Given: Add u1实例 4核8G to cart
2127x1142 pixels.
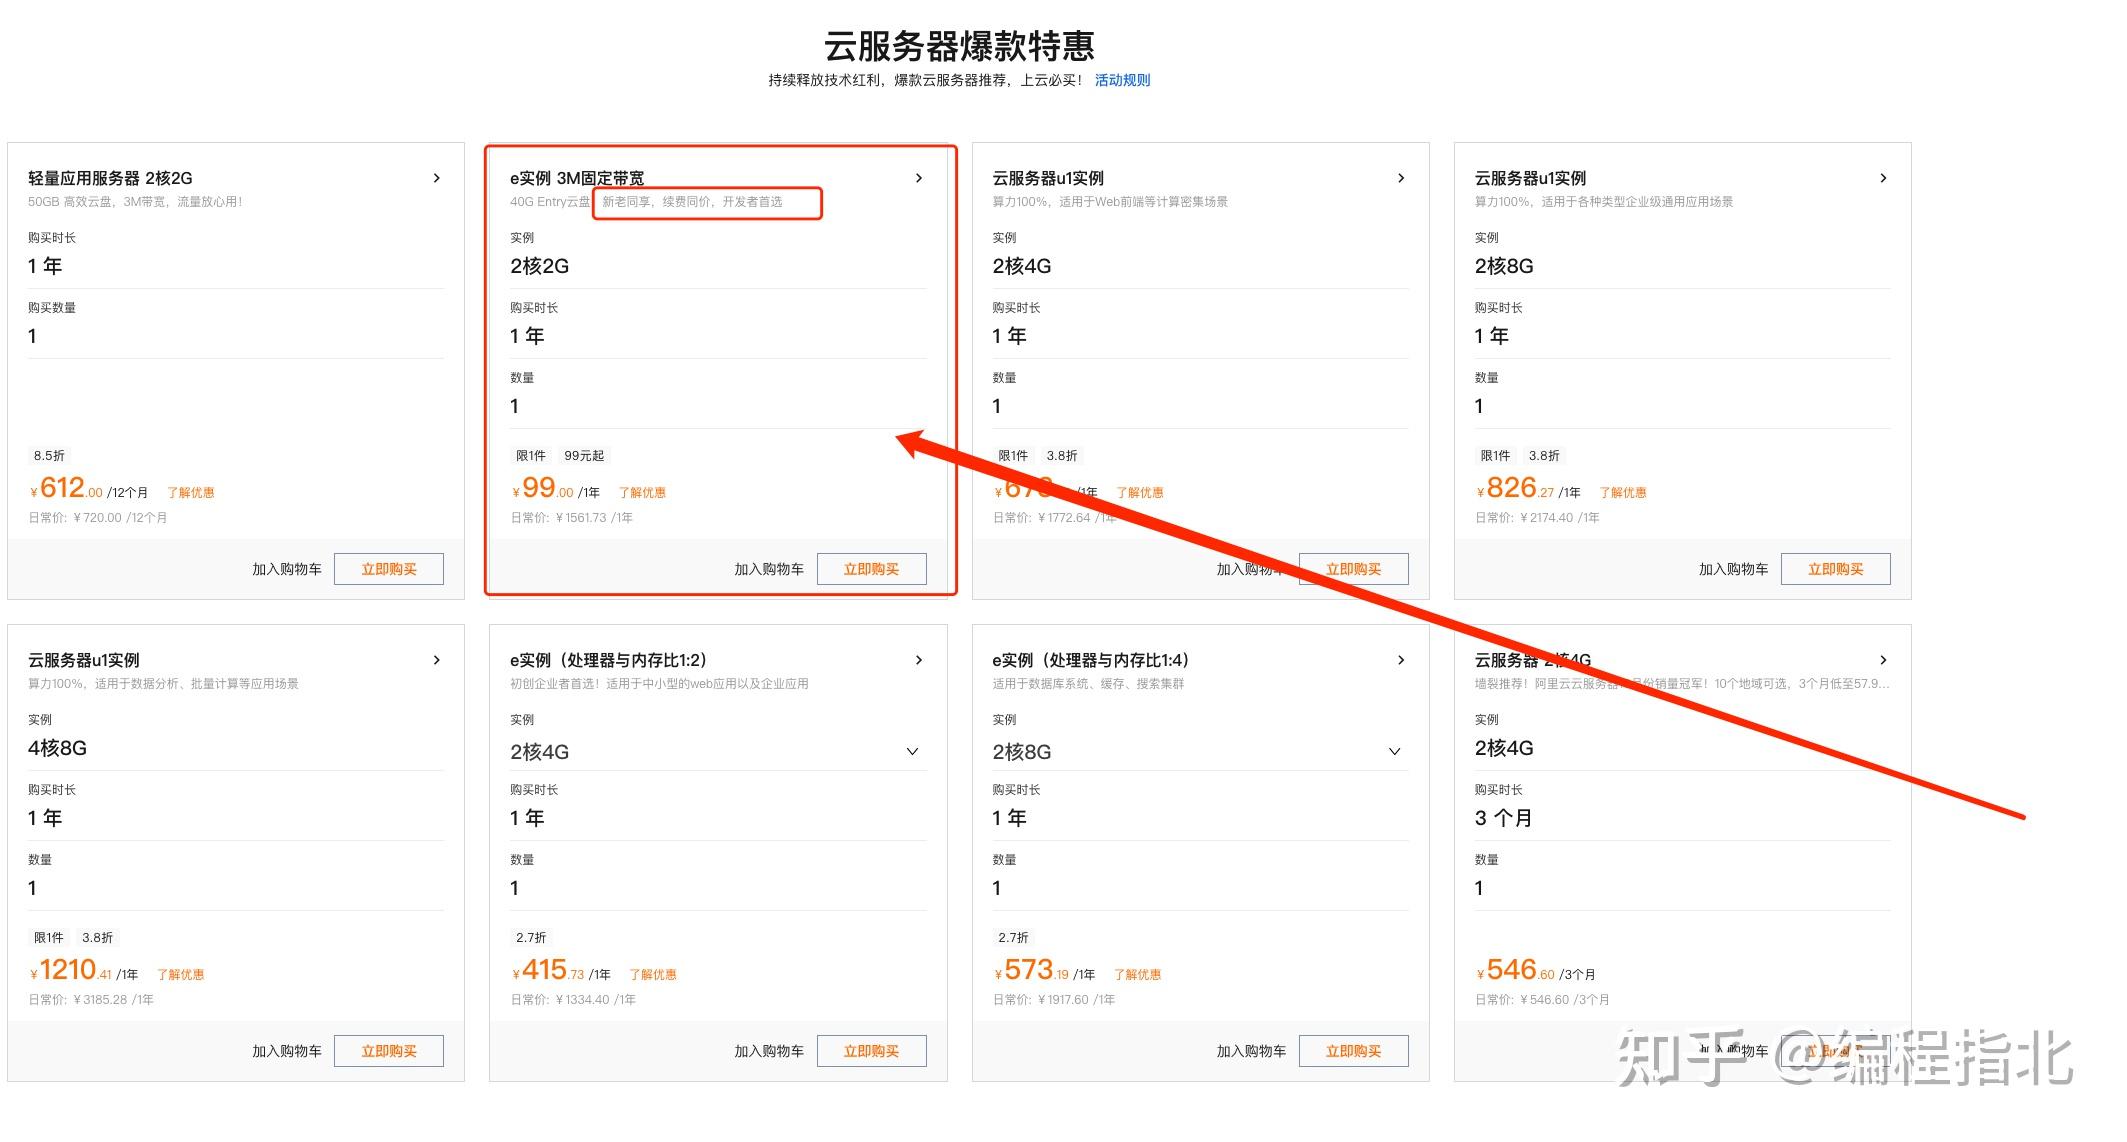Looking at the screenshot, I should 287,1051.
